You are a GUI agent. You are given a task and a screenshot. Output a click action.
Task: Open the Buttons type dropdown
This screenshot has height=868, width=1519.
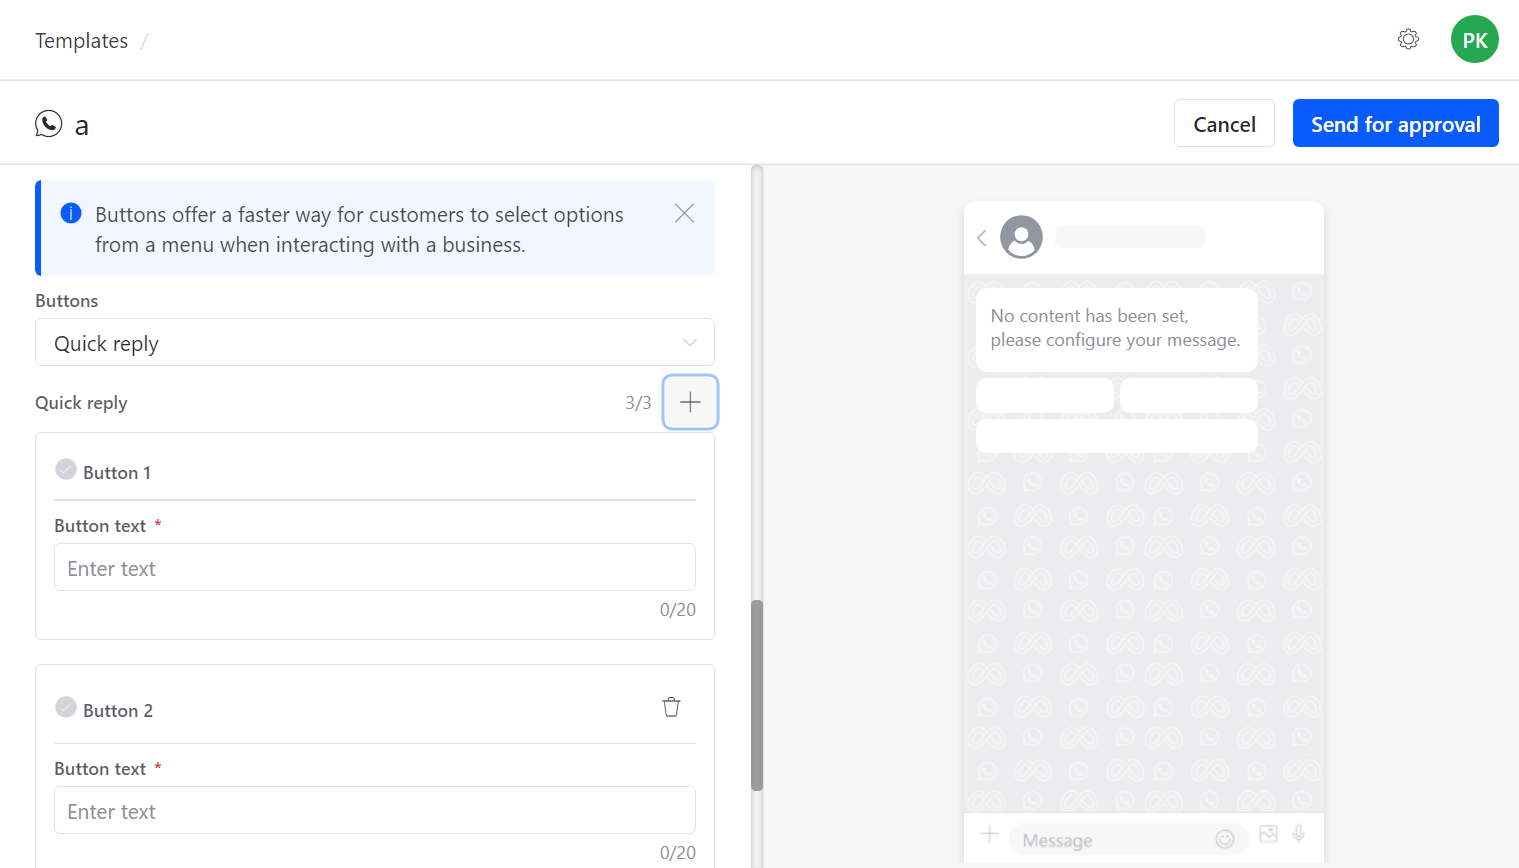pyautogui.click(x=375, y=342)
